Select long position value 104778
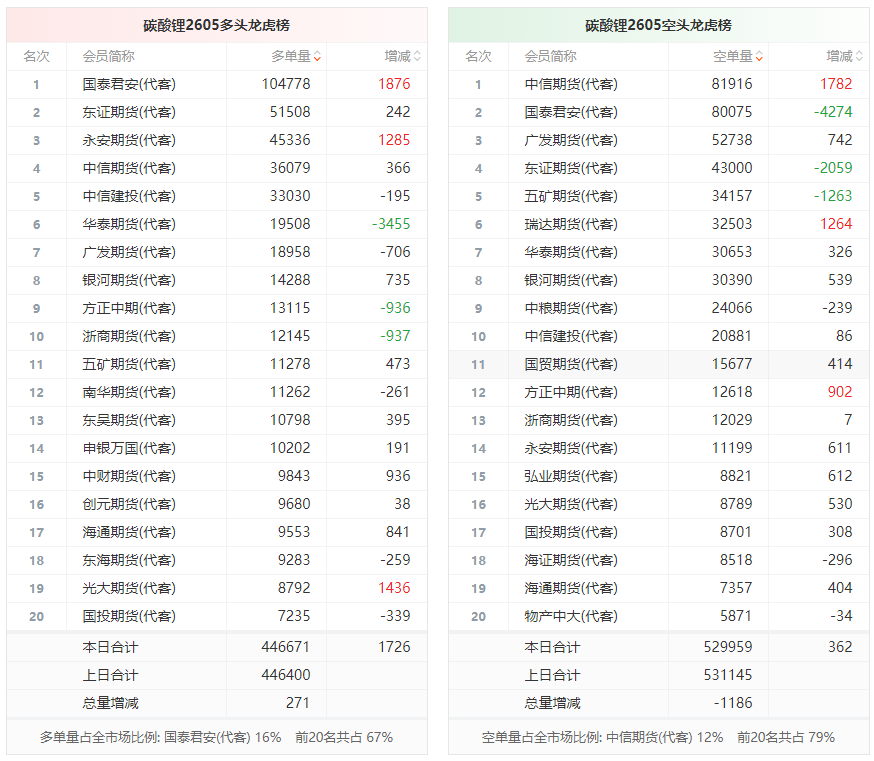The height and width of the screenshot is (761, 874). [x=286, y=84]
